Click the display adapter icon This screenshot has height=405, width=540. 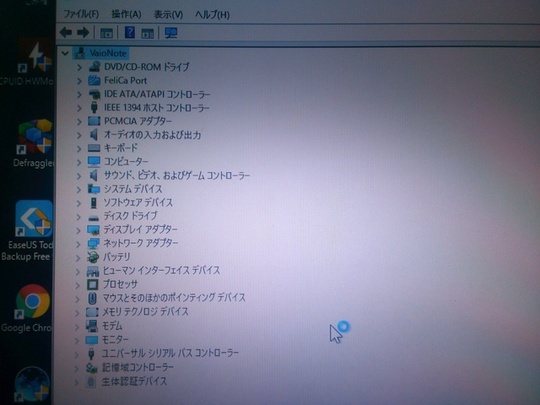coord(93,230)
